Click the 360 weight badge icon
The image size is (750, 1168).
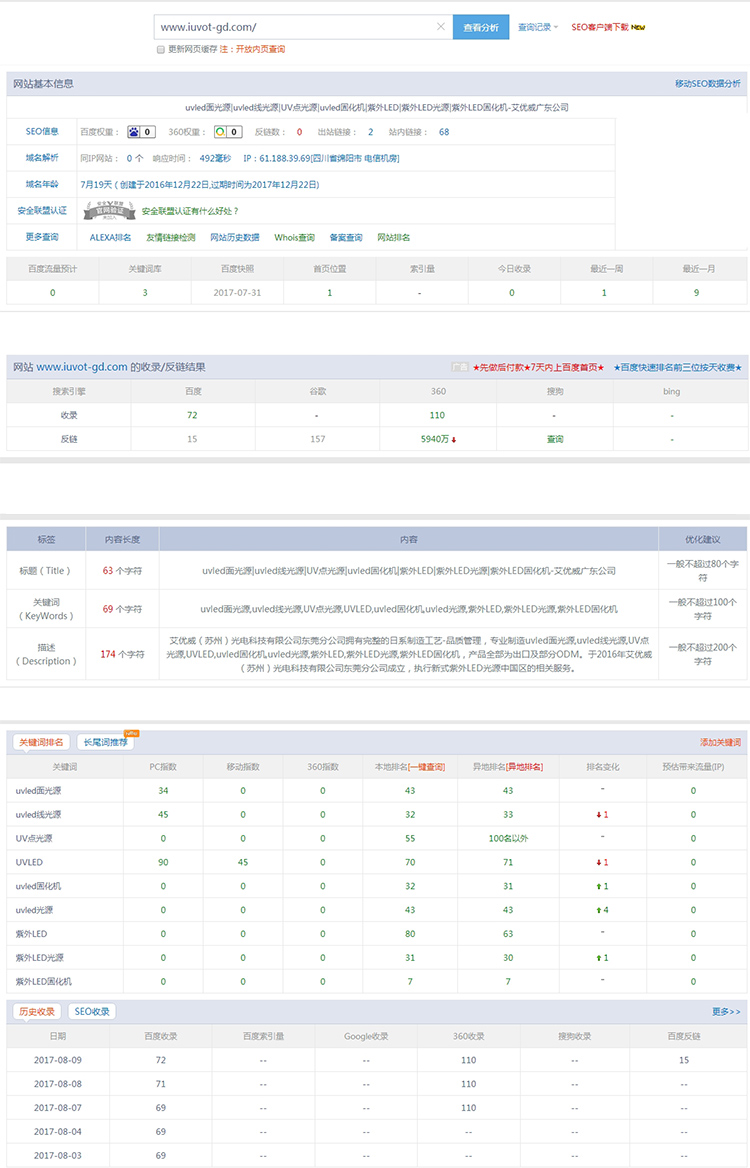pyautogui.click(x=227, y=132)
